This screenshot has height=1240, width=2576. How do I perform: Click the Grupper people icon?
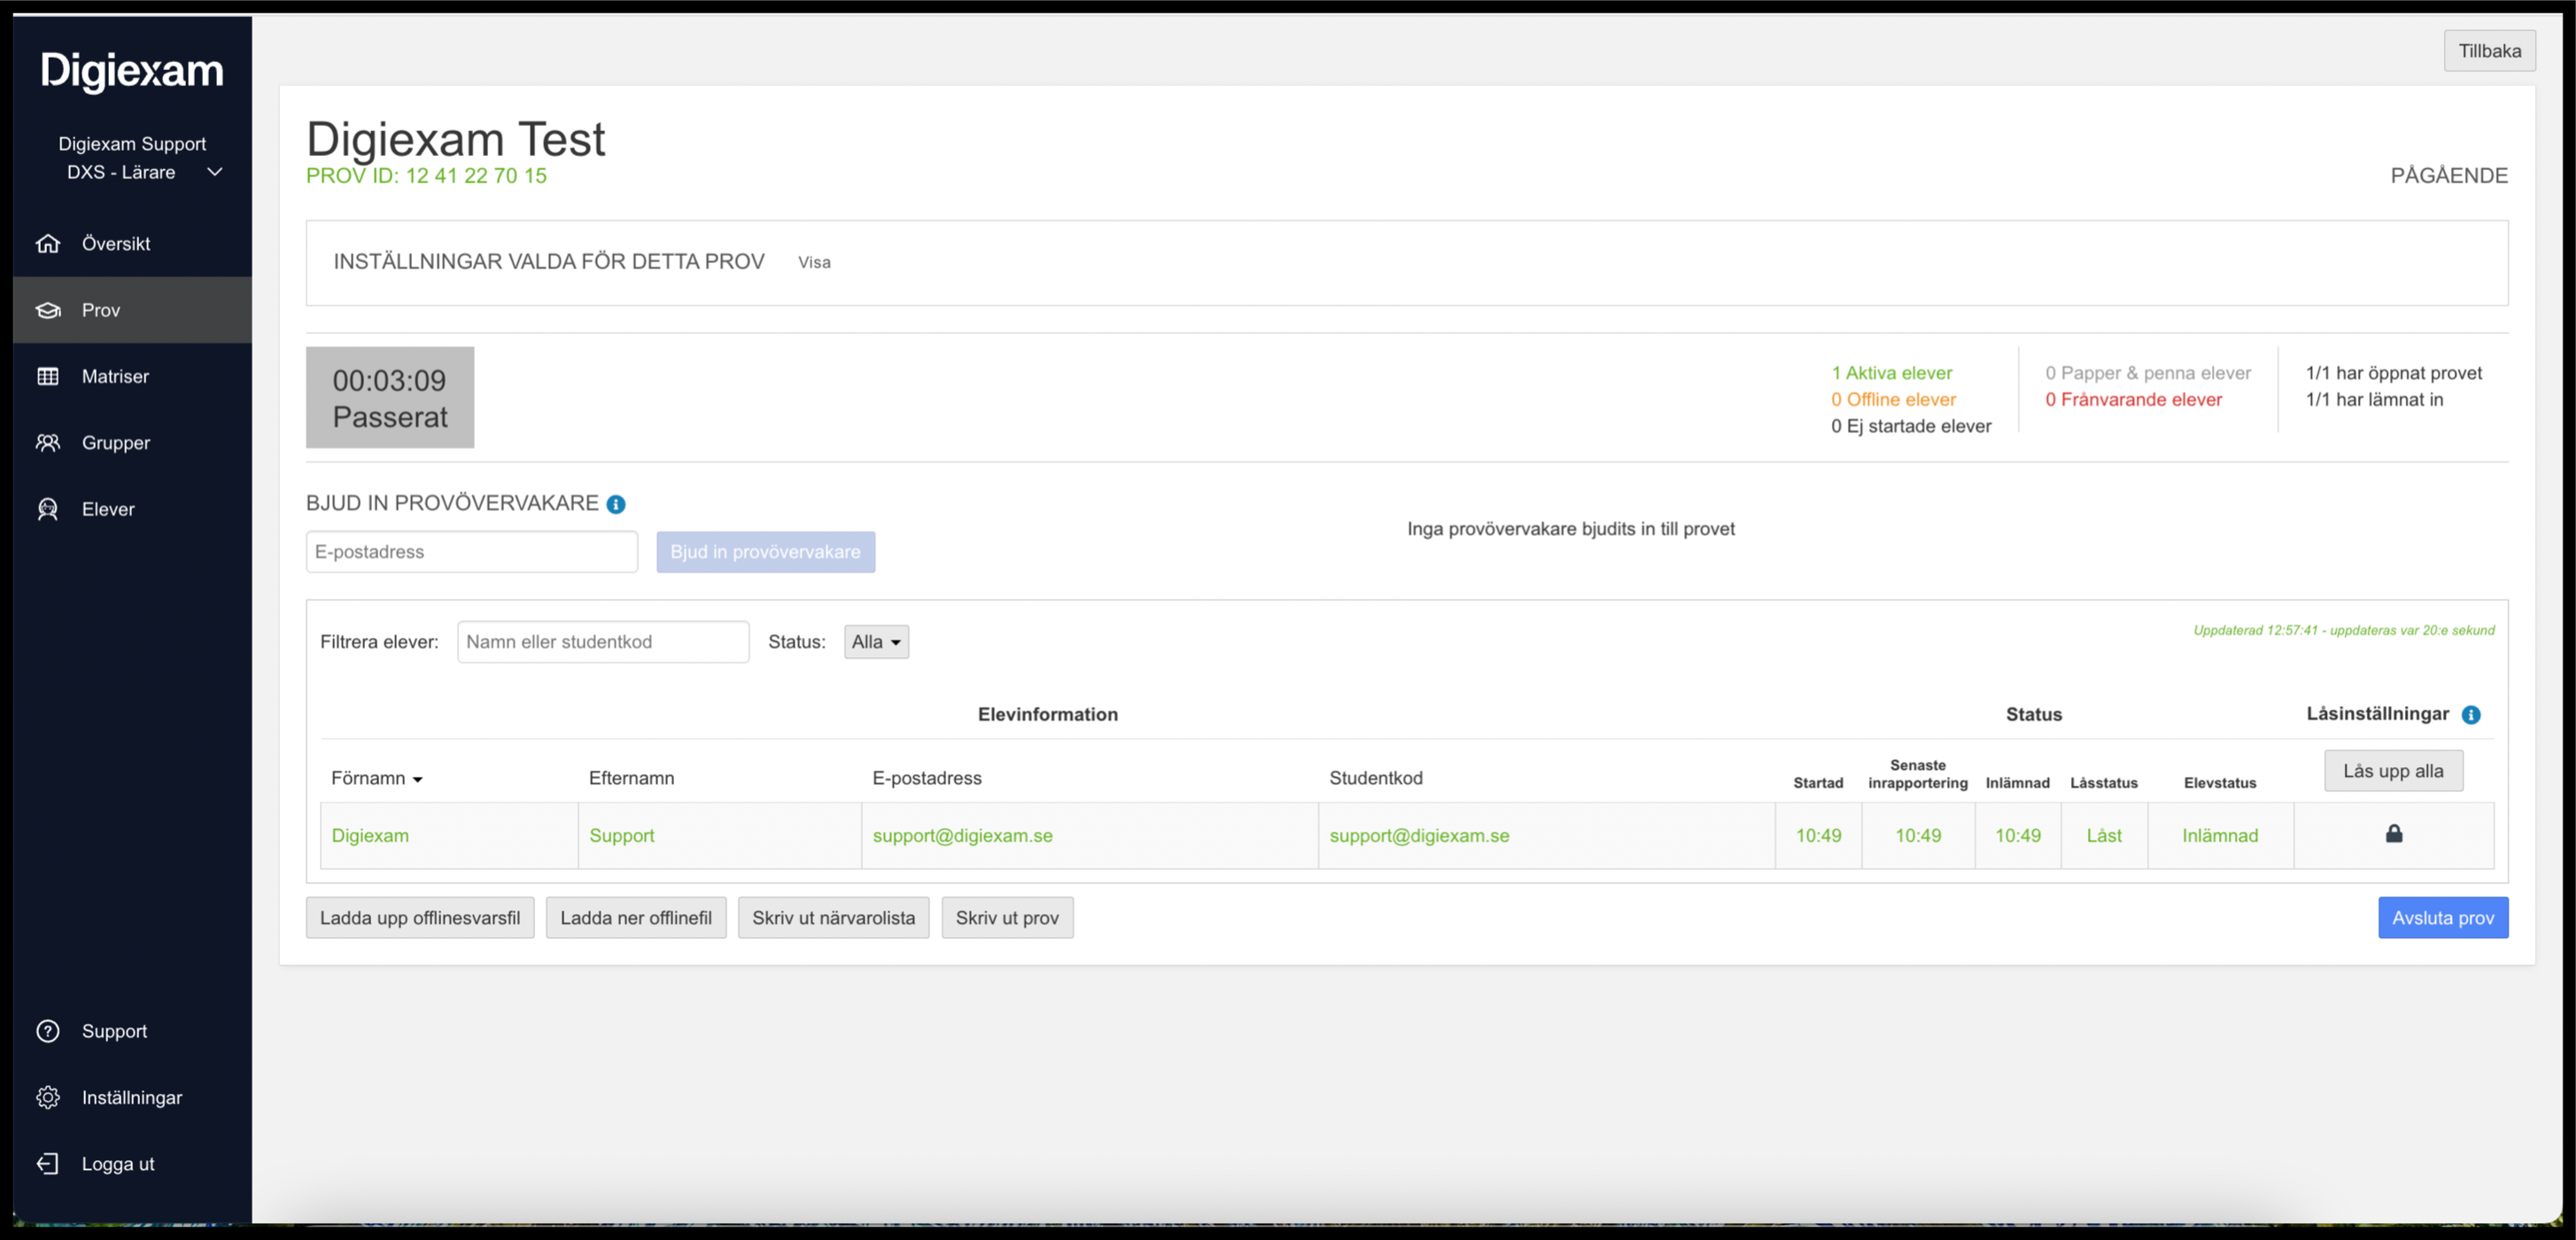click(48, 442)
